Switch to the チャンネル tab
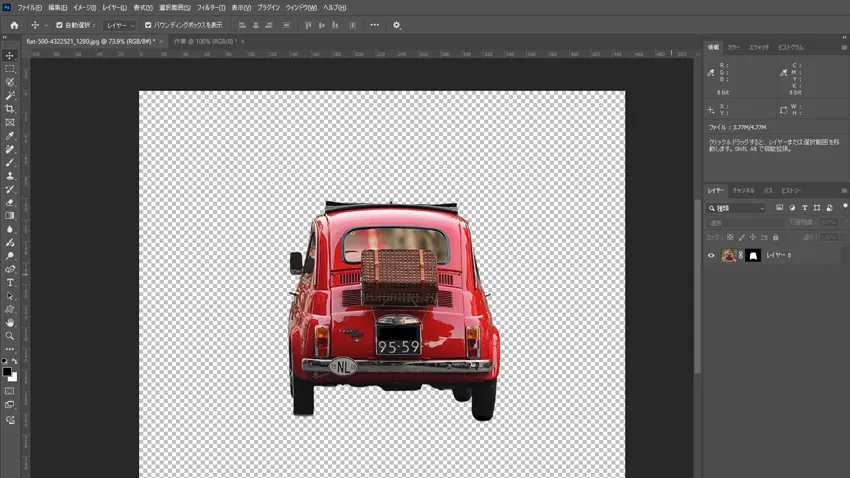The image size is (850, 478). point(744,190)
